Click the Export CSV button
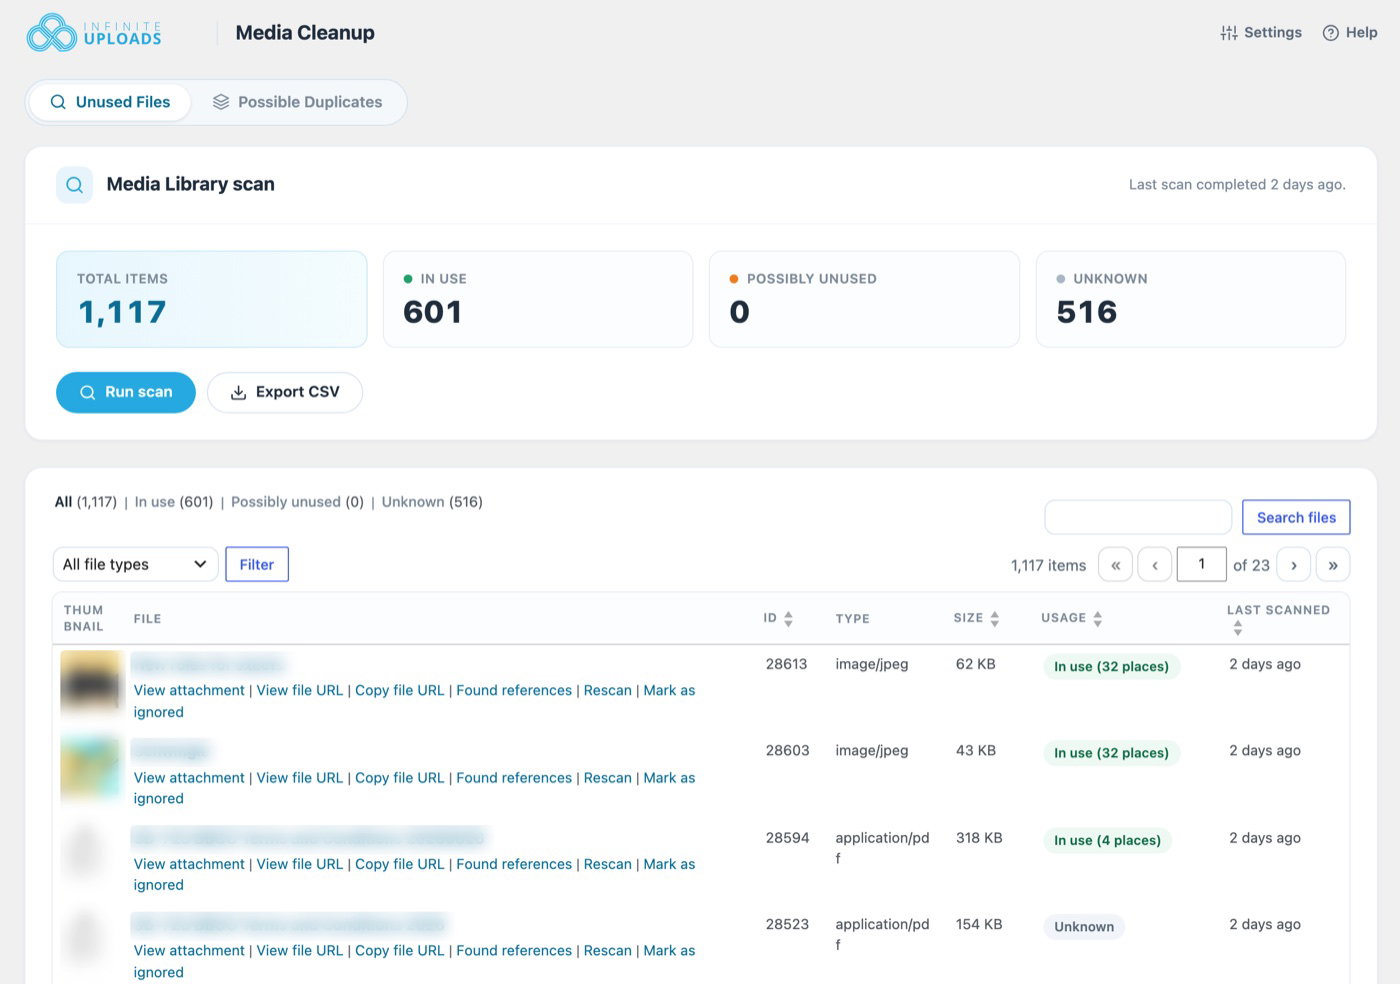The width and height of the screenshot is (1400, 984). tap(285, 392)
